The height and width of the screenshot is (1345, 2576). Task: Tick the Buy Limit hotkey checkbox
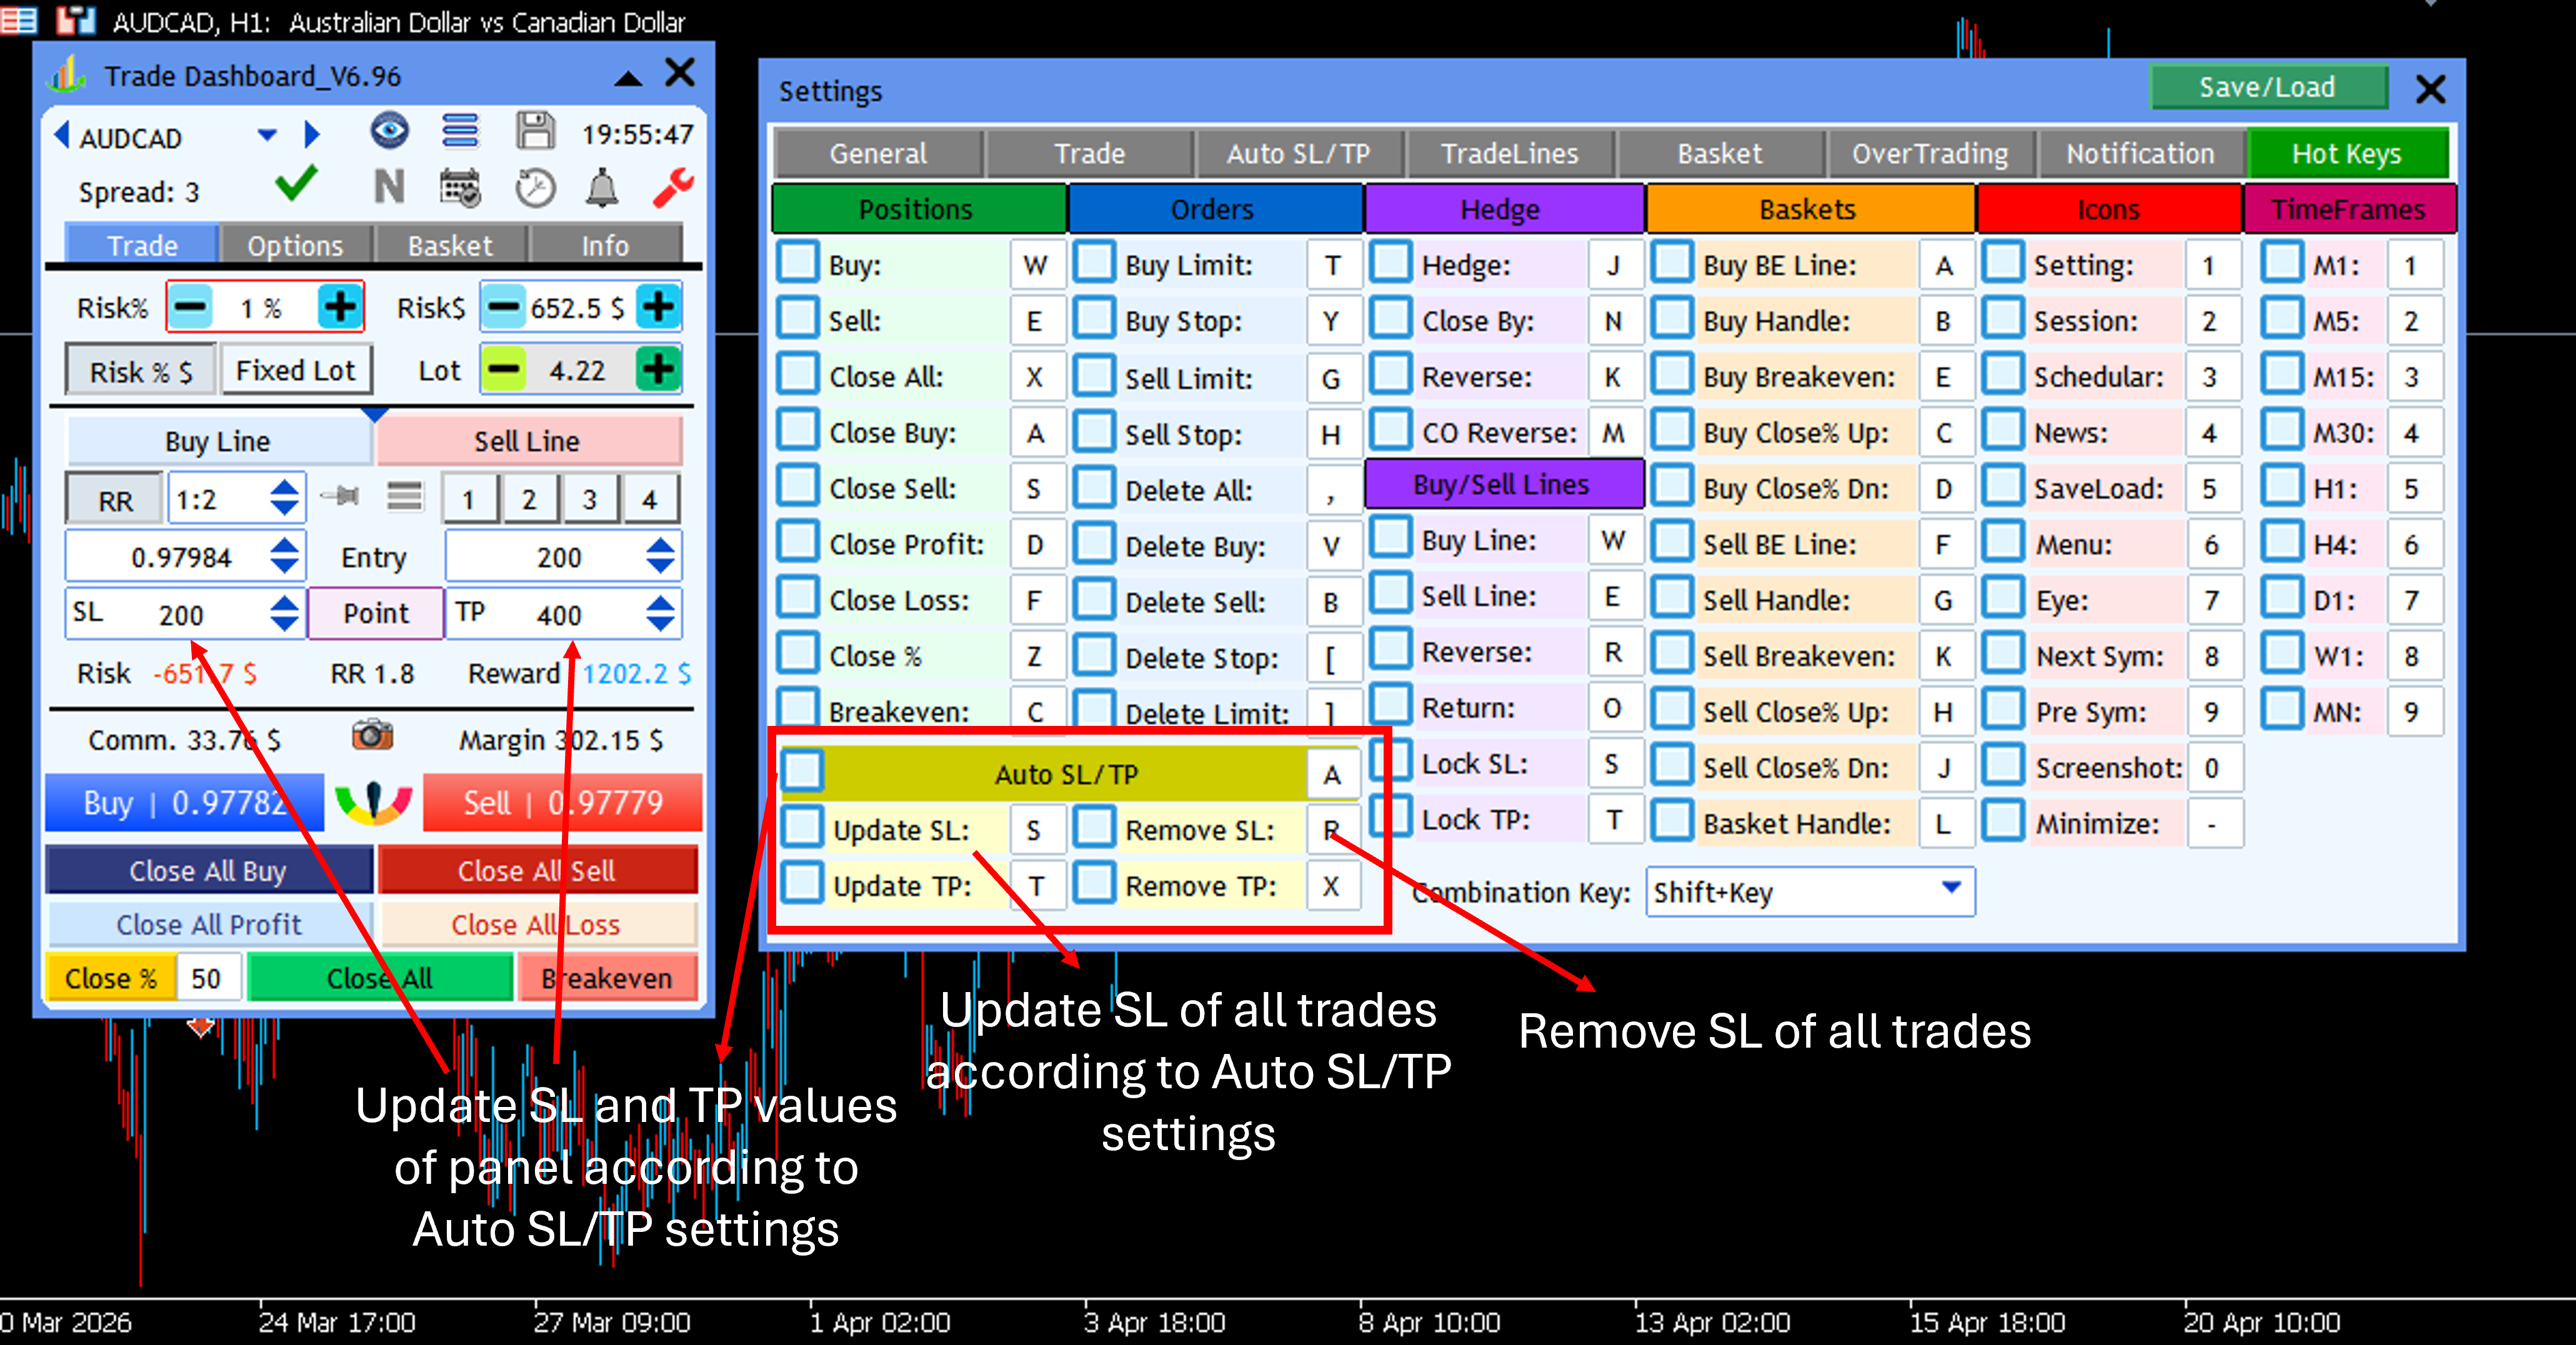tap(1094, 263)
